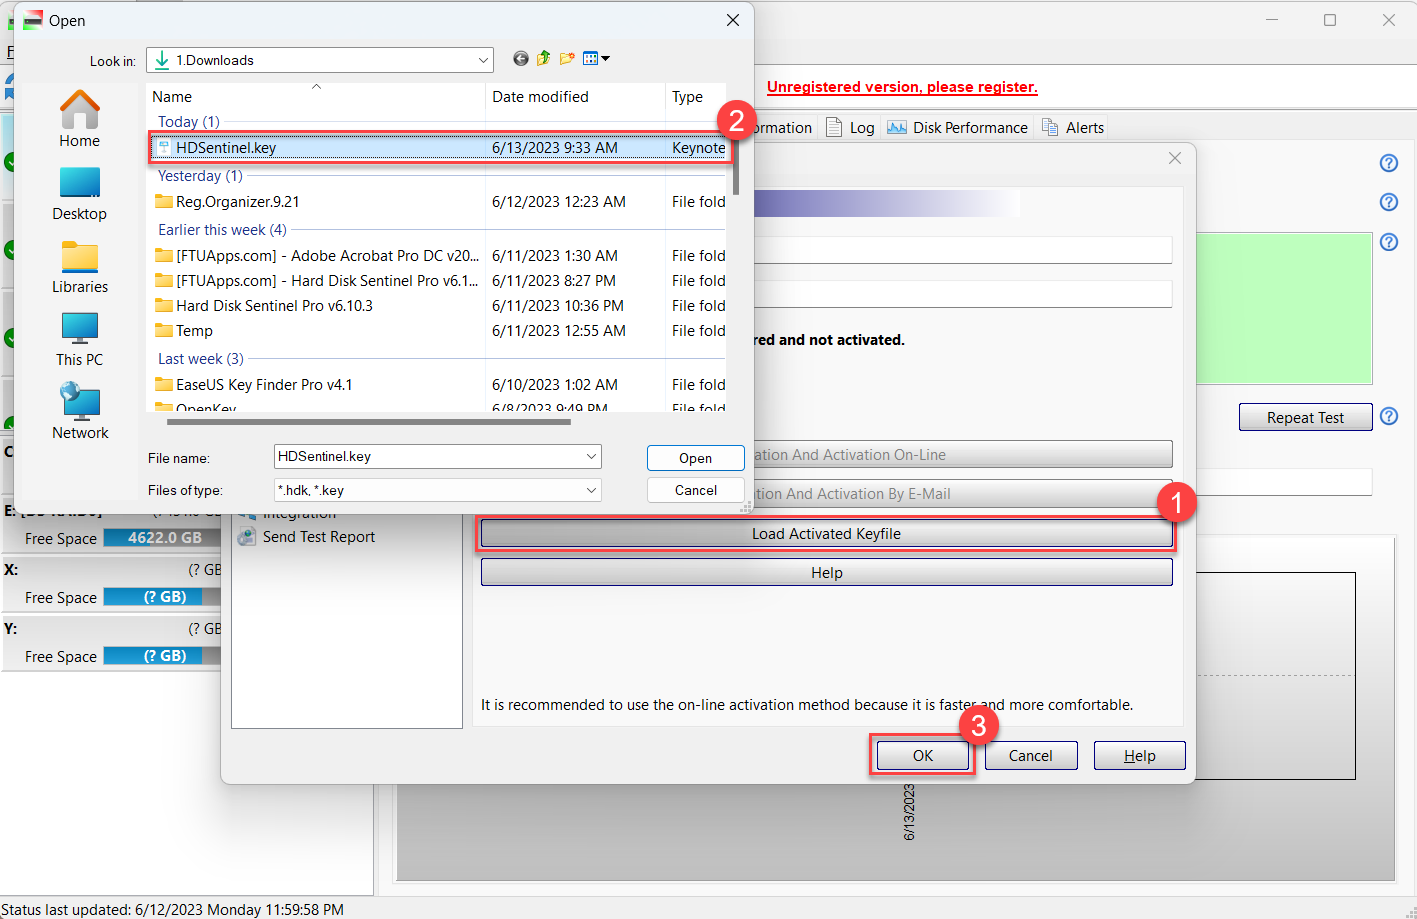
Task: Click the 6/13/2023 9:33 AM date cell
Action: point(555,148)
